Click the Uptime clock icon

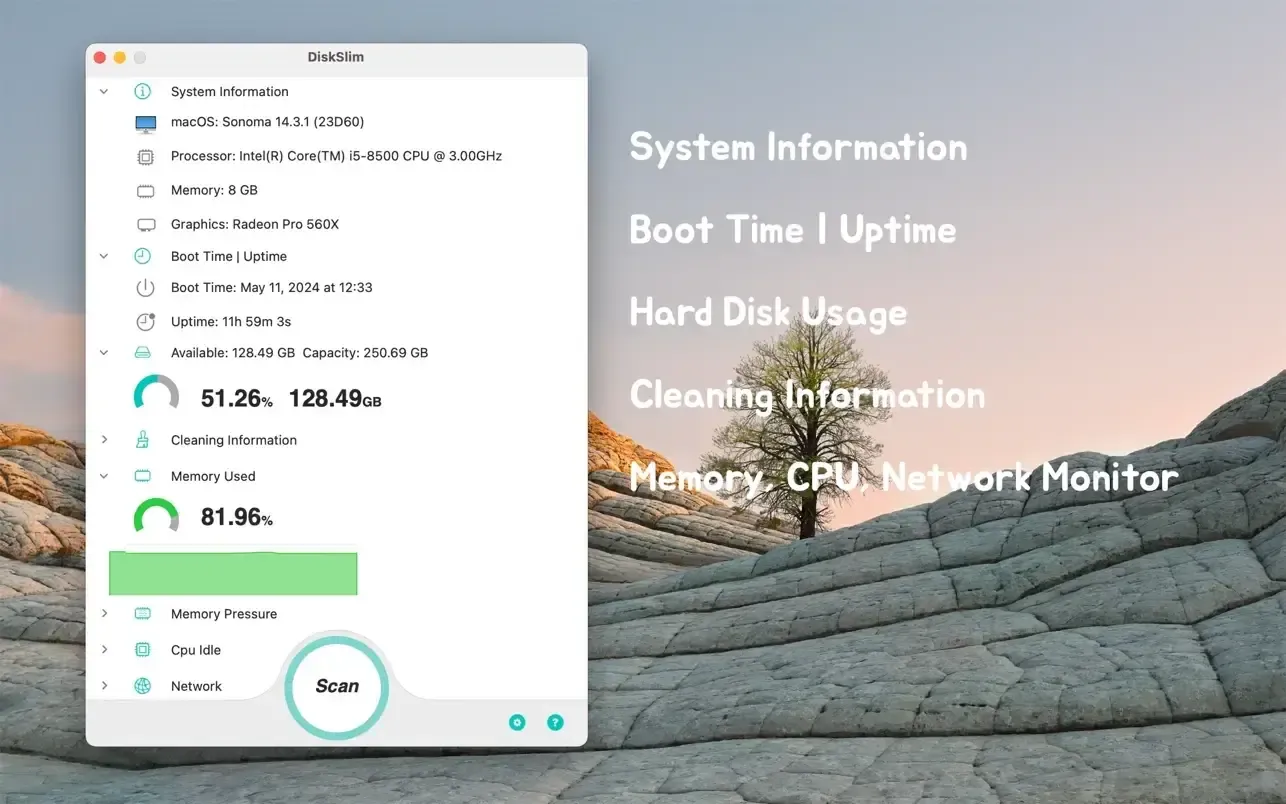pyautogui.click(x=145, y=321)
